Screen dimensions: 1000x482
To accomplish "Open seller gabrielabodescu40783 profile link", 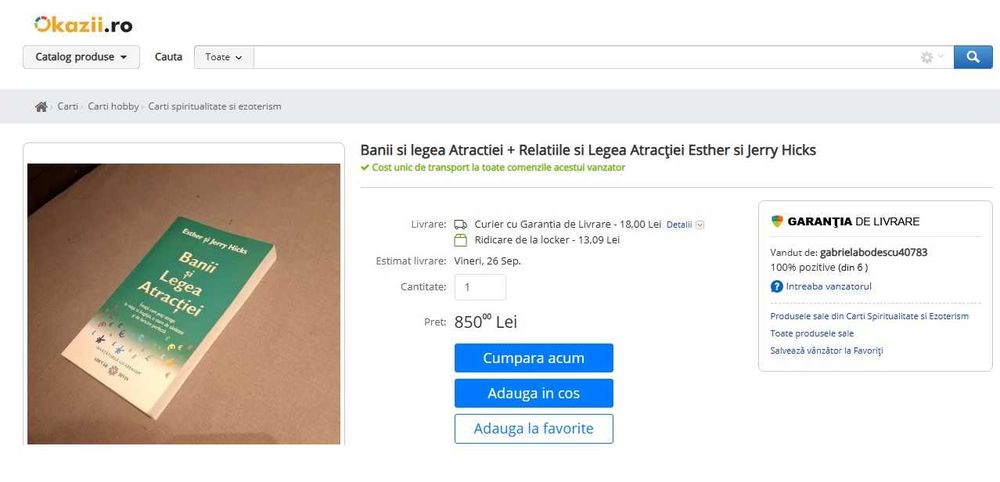I will (873, 252).
